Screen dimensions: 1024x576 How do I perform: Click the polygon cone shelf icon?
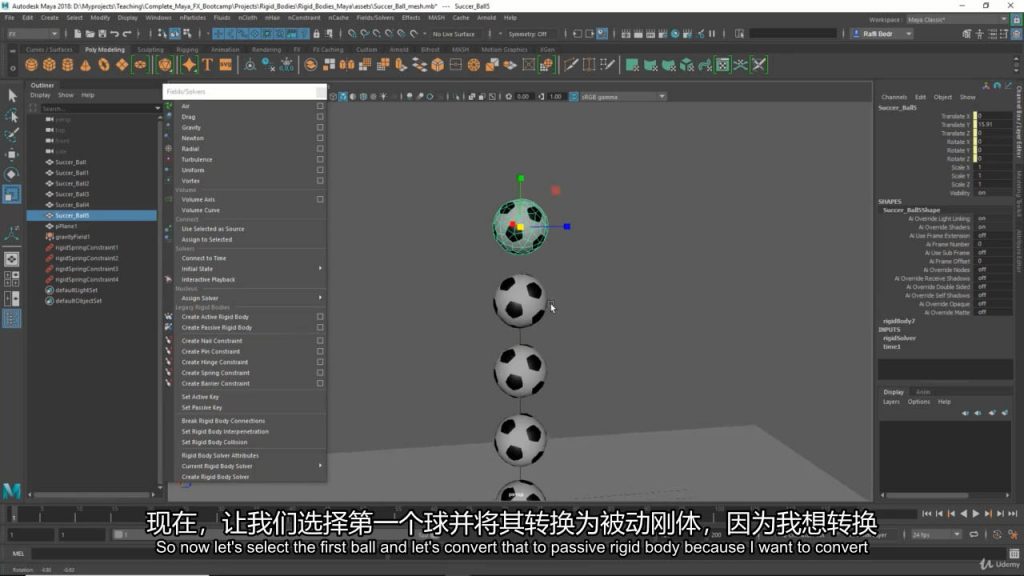point(86,65)
